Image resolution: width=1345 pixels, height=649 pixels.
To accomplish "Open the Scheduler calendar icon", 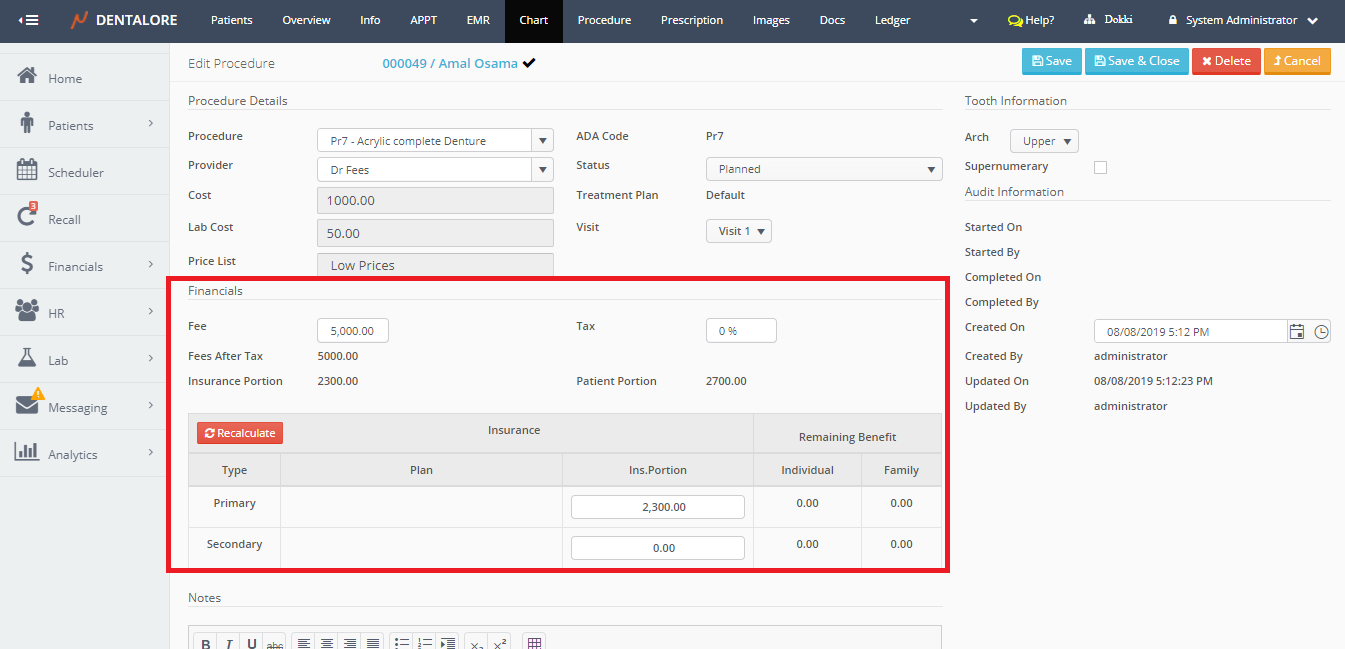I will point(27,171).
